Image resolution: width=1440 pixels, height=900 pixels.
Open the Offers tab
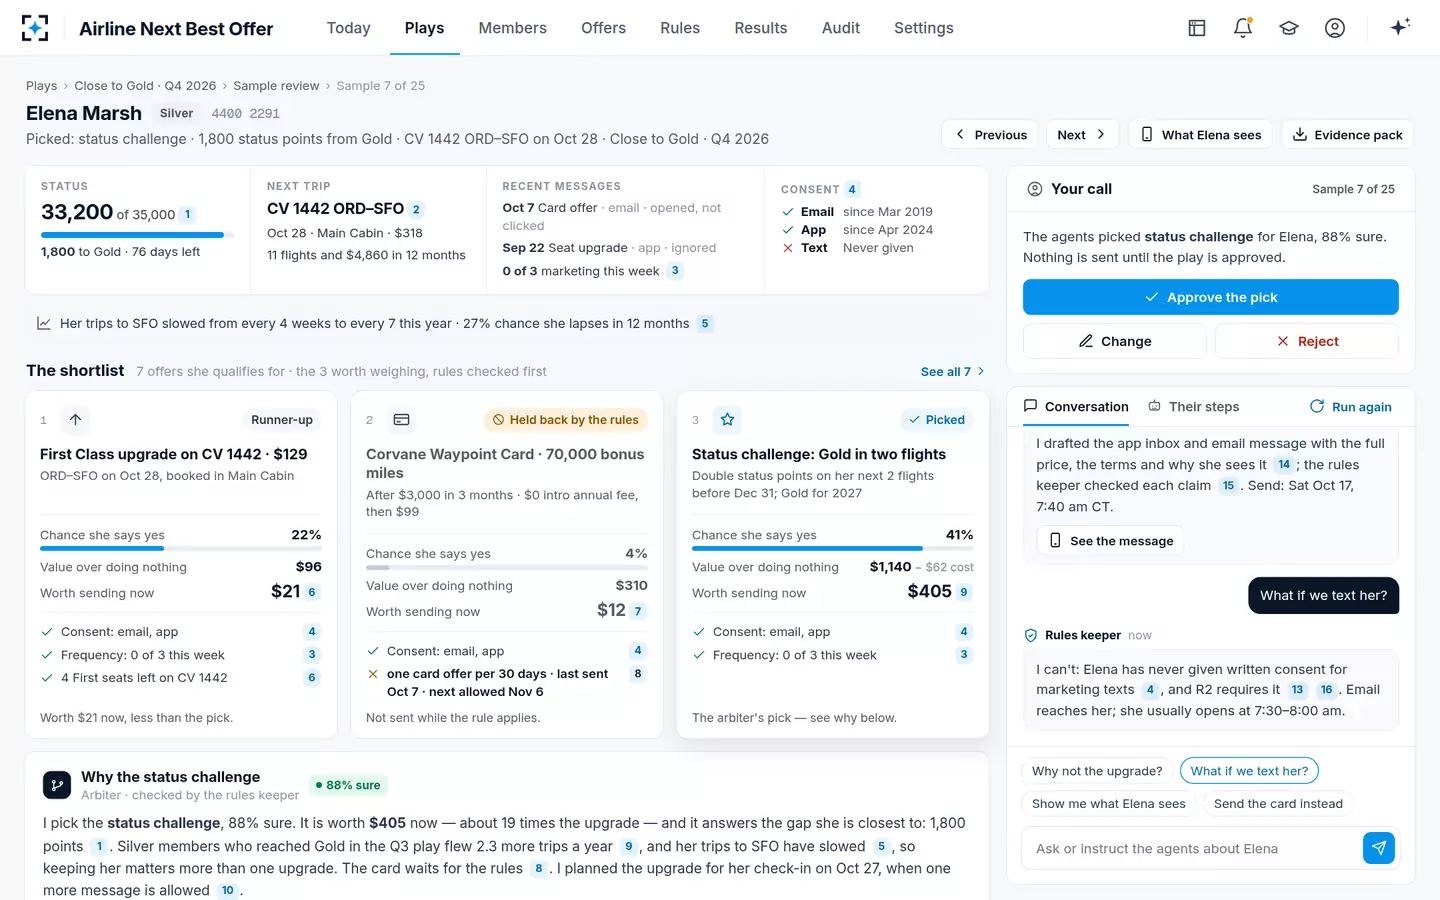603,28
